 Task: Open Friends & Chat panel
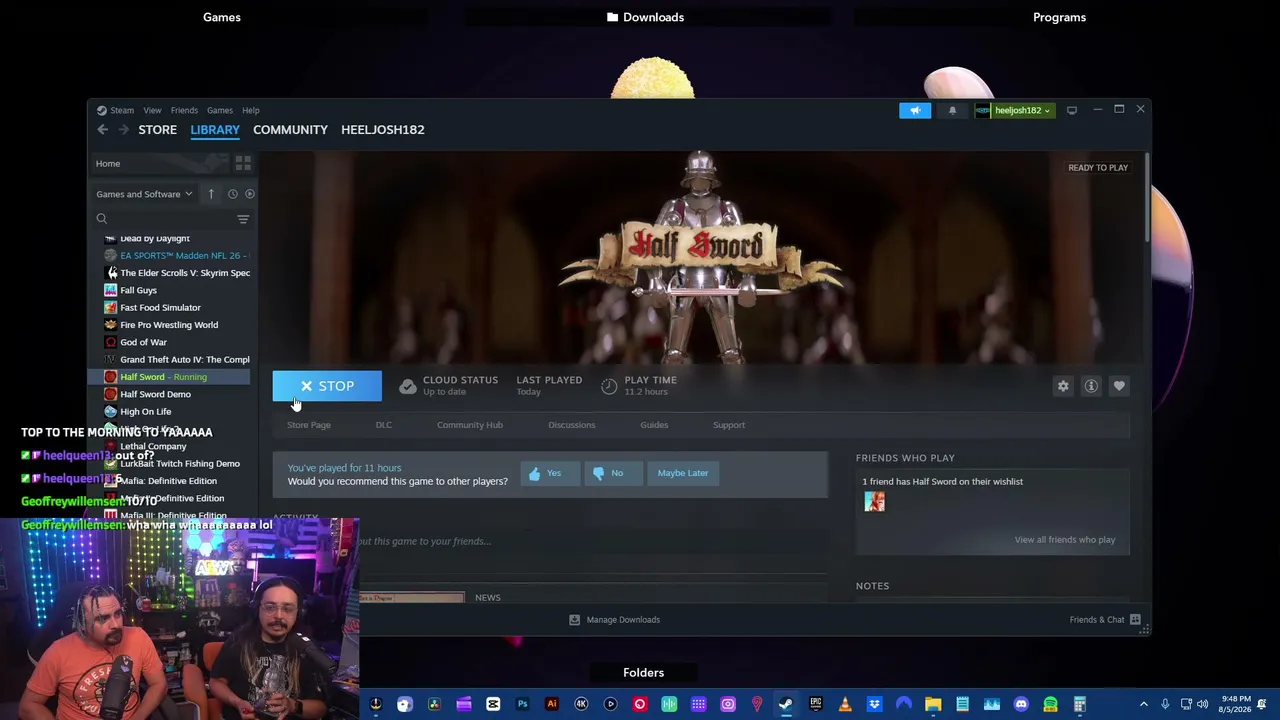(x=1105, y=620)
